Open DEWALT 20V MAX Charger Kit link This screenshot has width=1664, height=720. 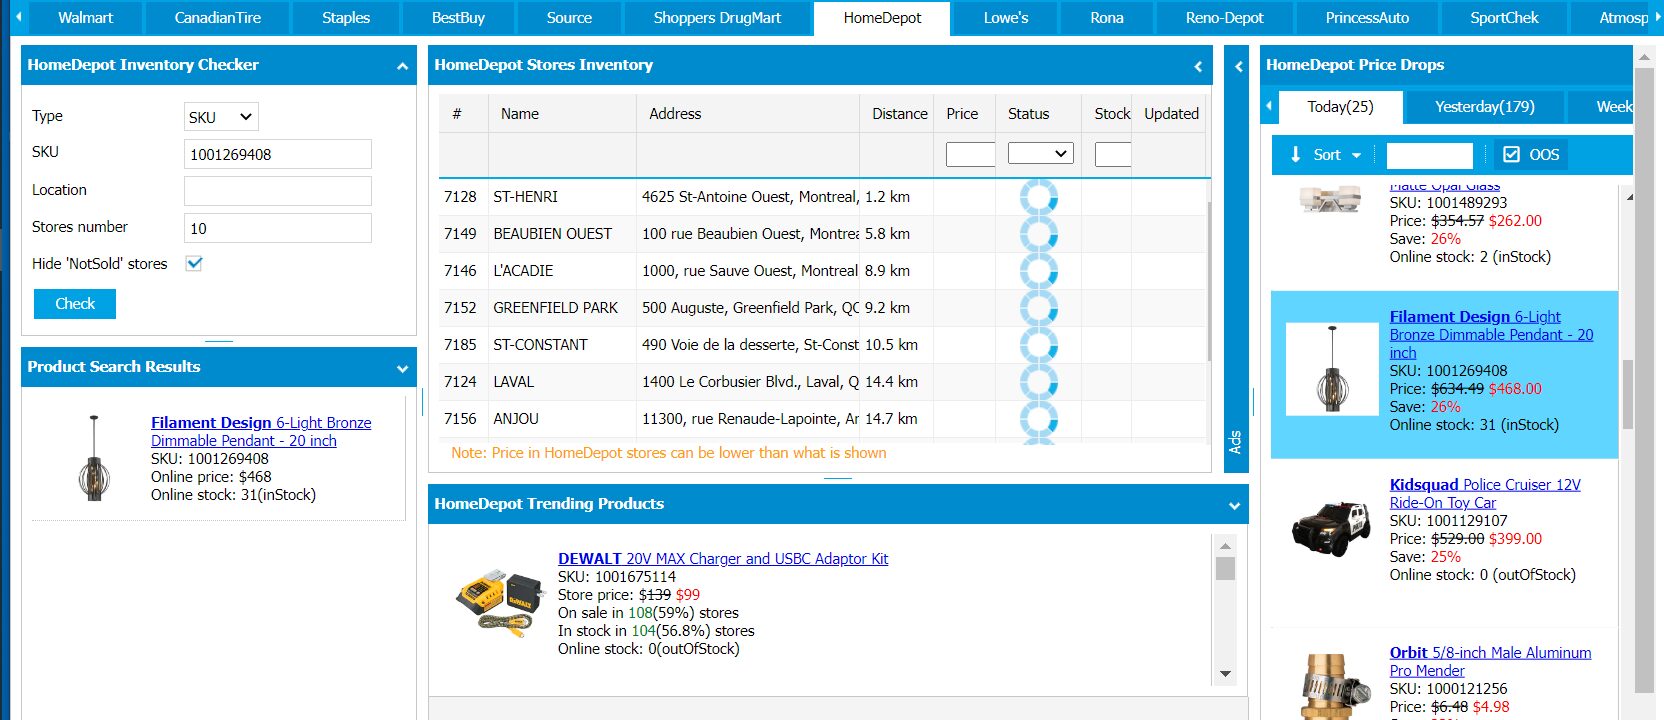pyautogui.click(x=723, y=559)
